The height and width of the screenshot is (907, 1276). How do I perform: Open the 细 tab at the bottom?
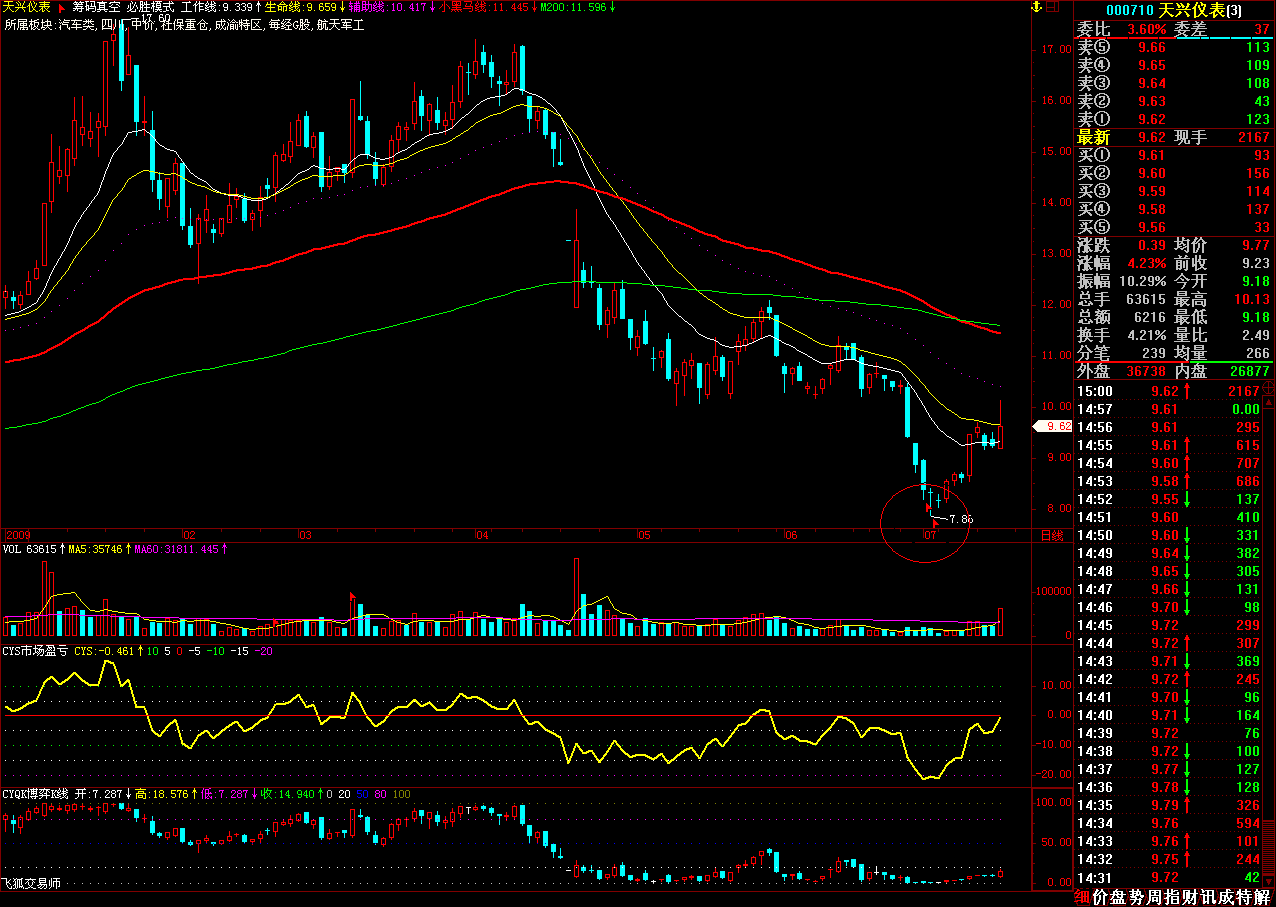1082,897
